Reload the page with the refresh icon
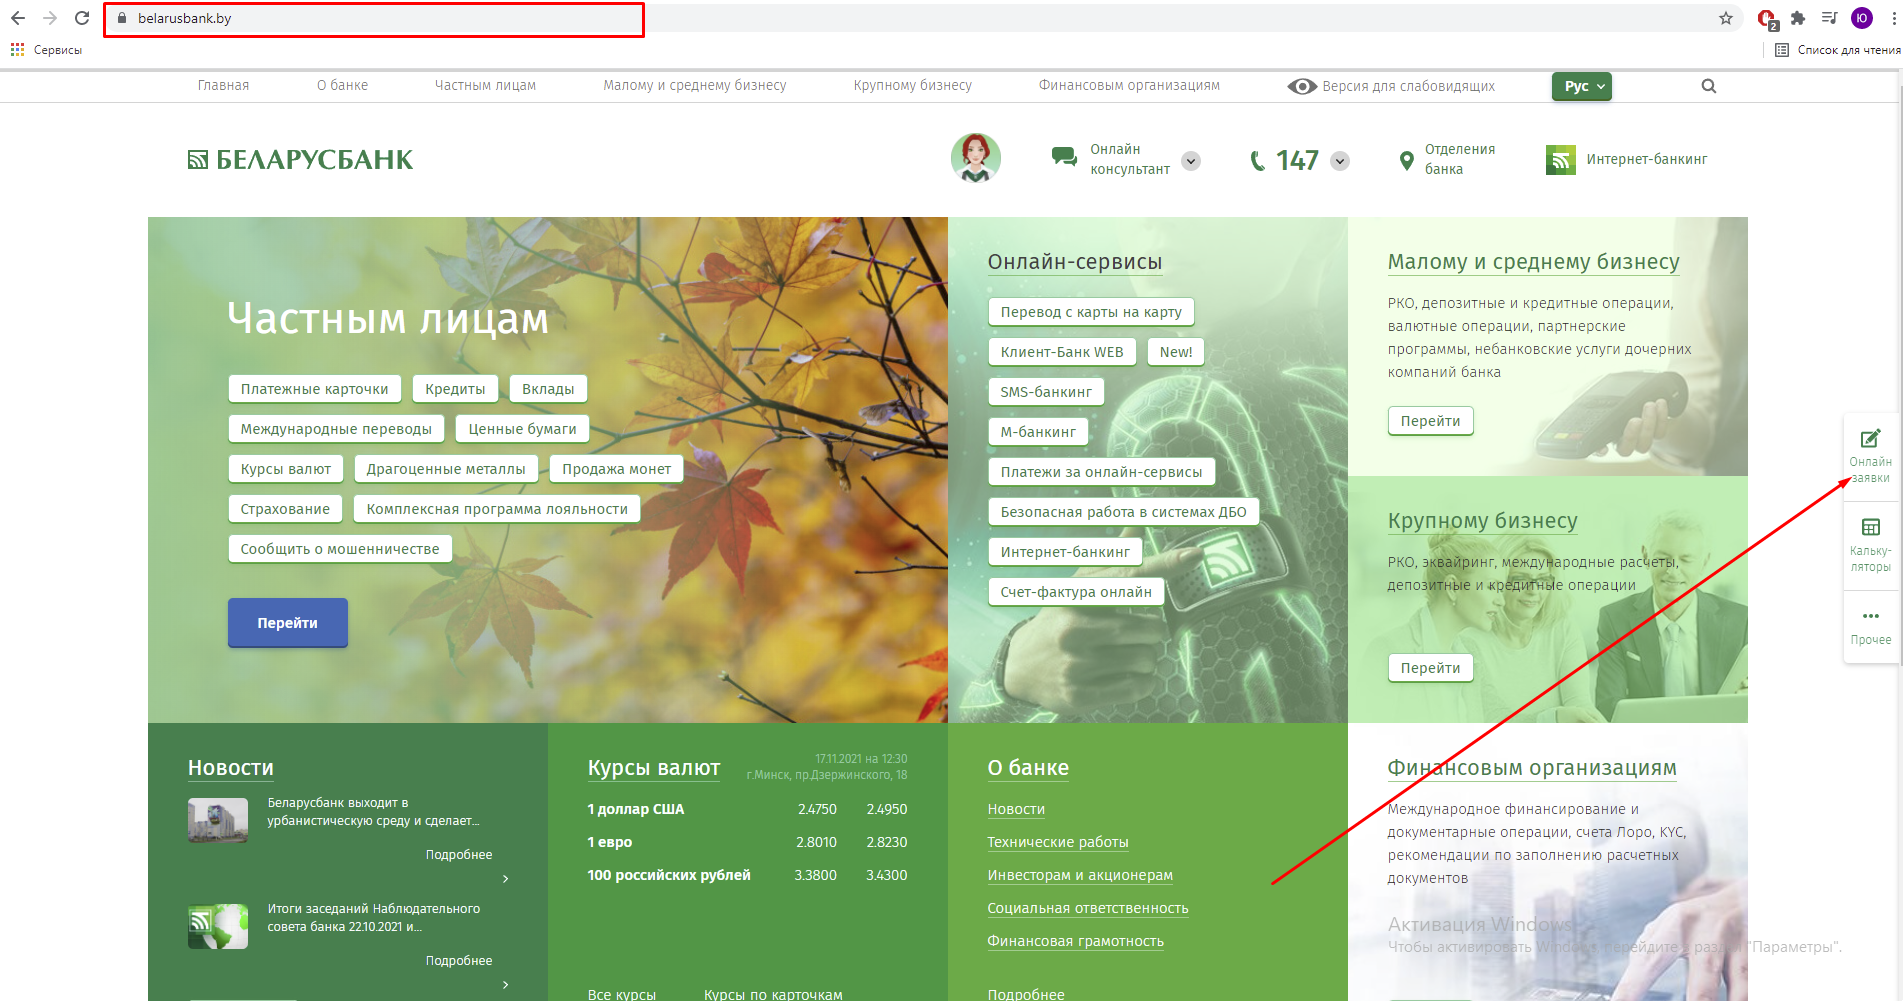Image resolution: width=1903 pixels, height=1001 pixels. [x=82, y=18]
